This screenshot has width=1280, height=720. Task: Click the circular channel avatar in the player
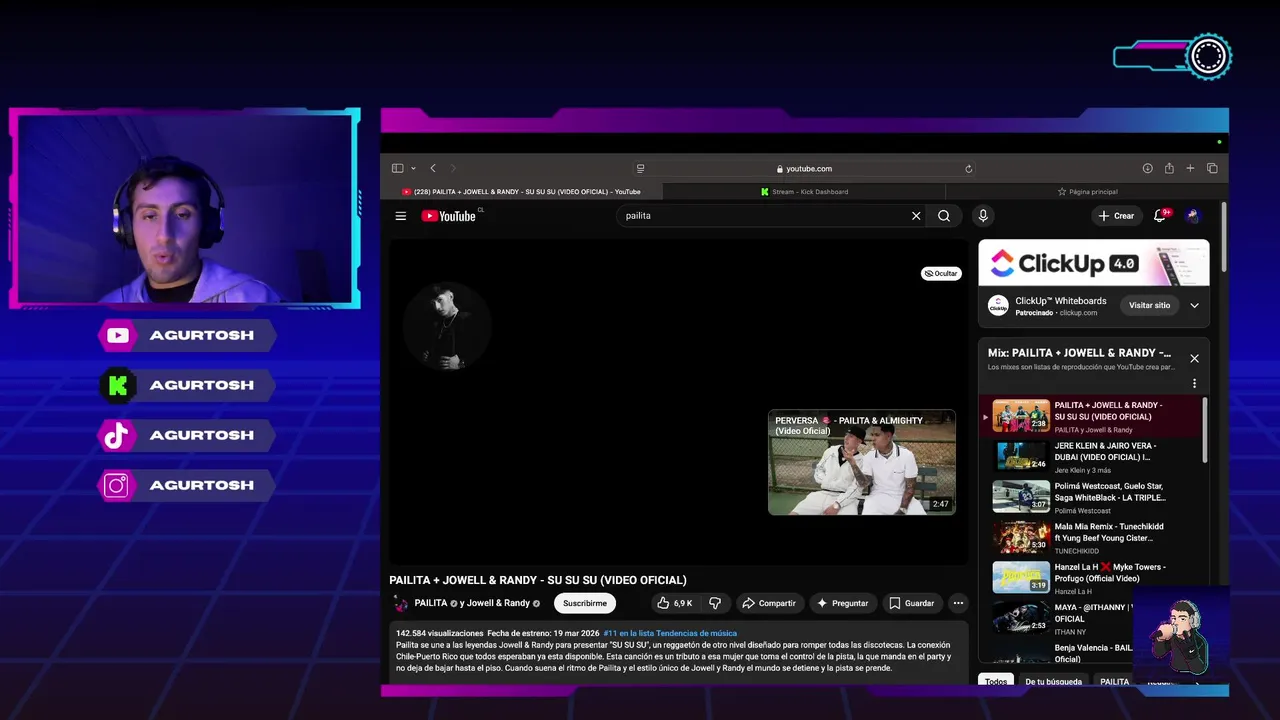coord(447,326)
